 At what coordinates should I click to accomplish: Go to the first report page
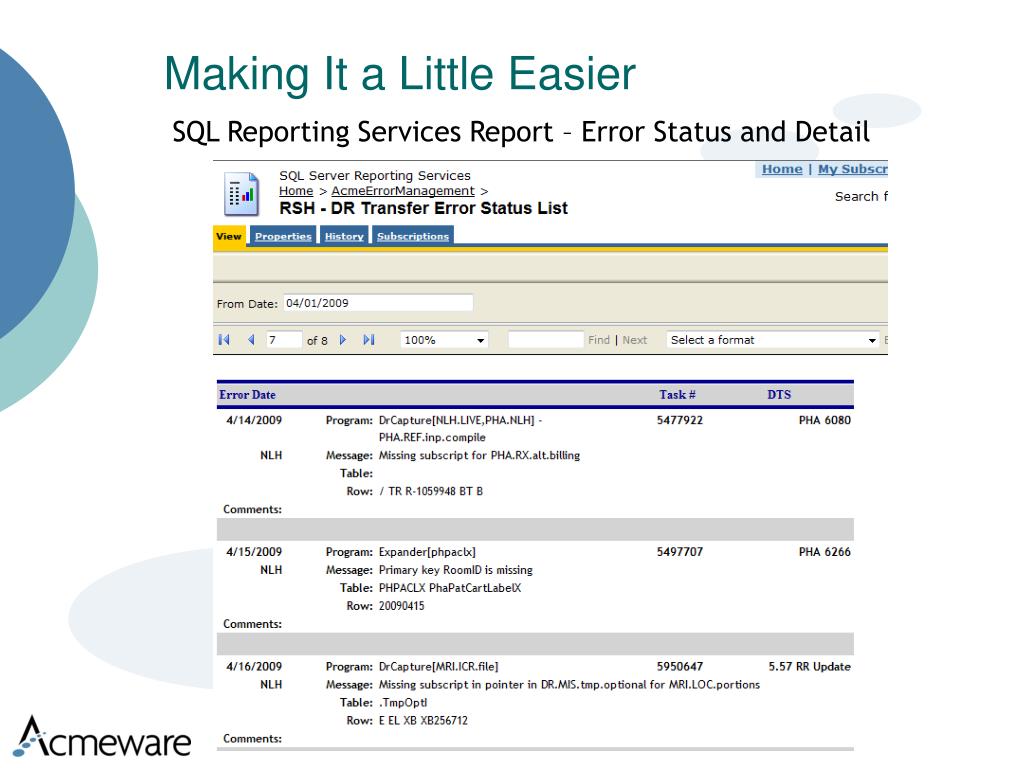coord(224,340)
